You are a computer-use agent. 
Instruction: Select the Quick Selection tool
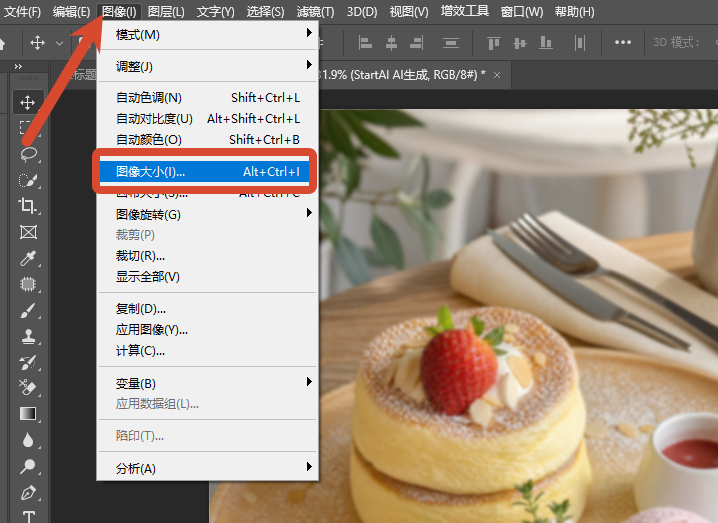[28, 180]
